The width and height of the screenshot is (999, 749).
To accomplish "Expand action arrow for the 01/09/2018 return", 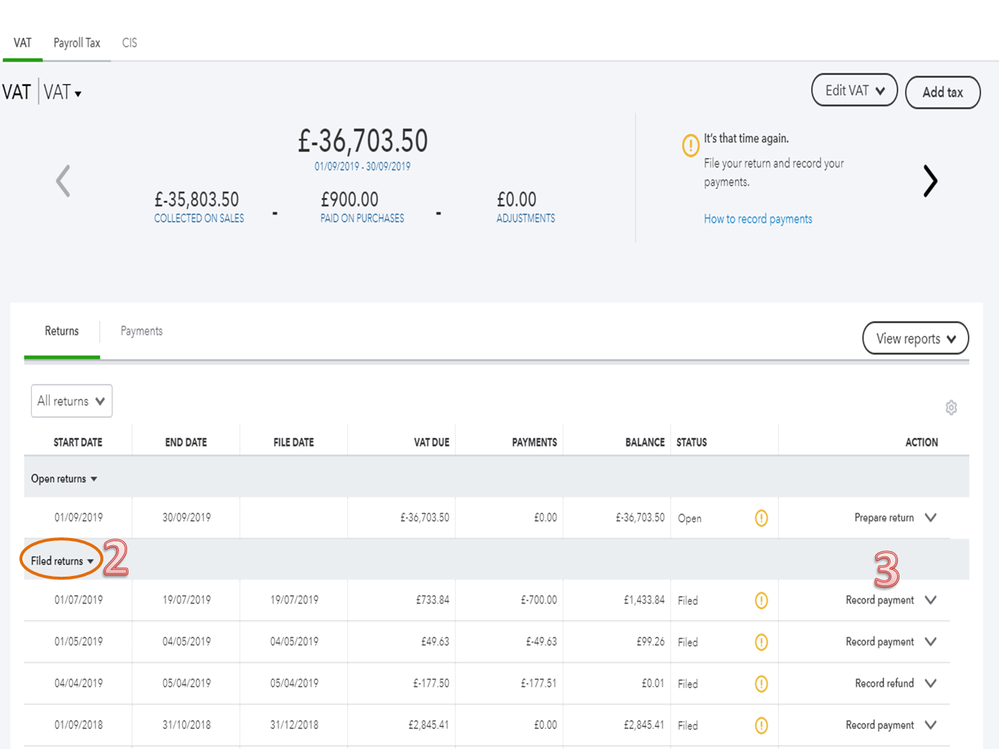I will tap(930, 725).
